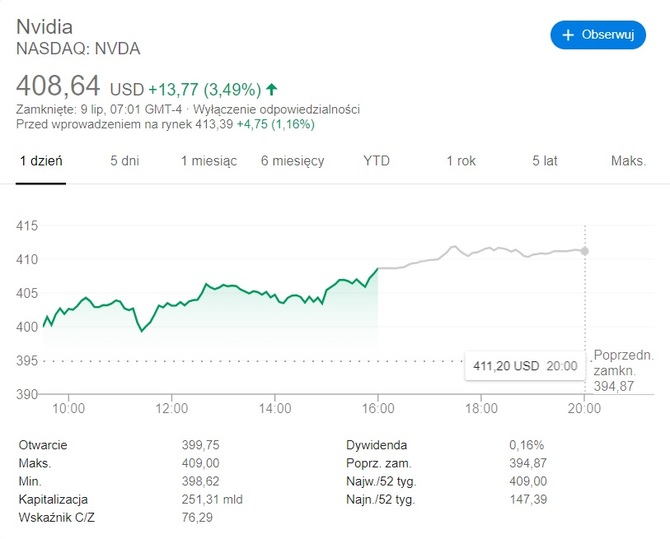Show the 1 rok chart range
The width and height of the screenshot is (670, 539).
coord(461,161)
